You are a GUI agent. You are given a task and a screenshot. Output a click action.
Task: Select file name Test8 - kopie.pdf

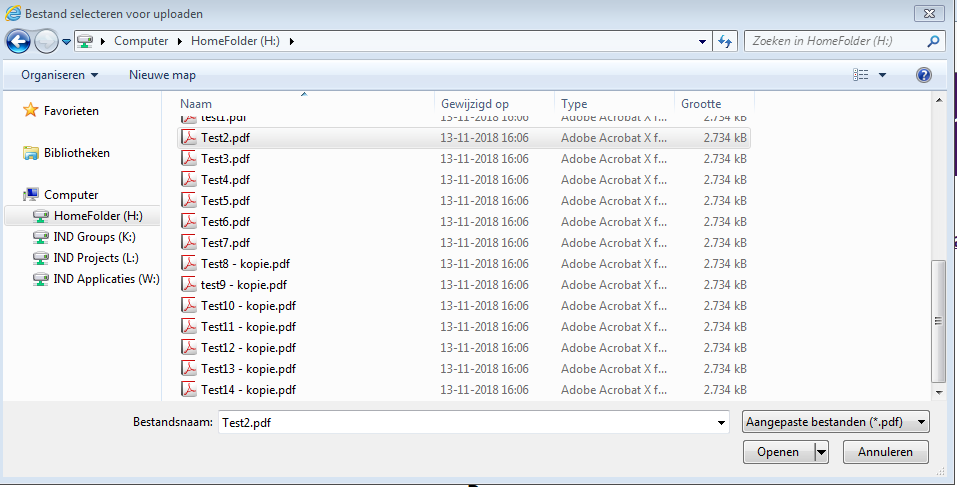(245, 264)
